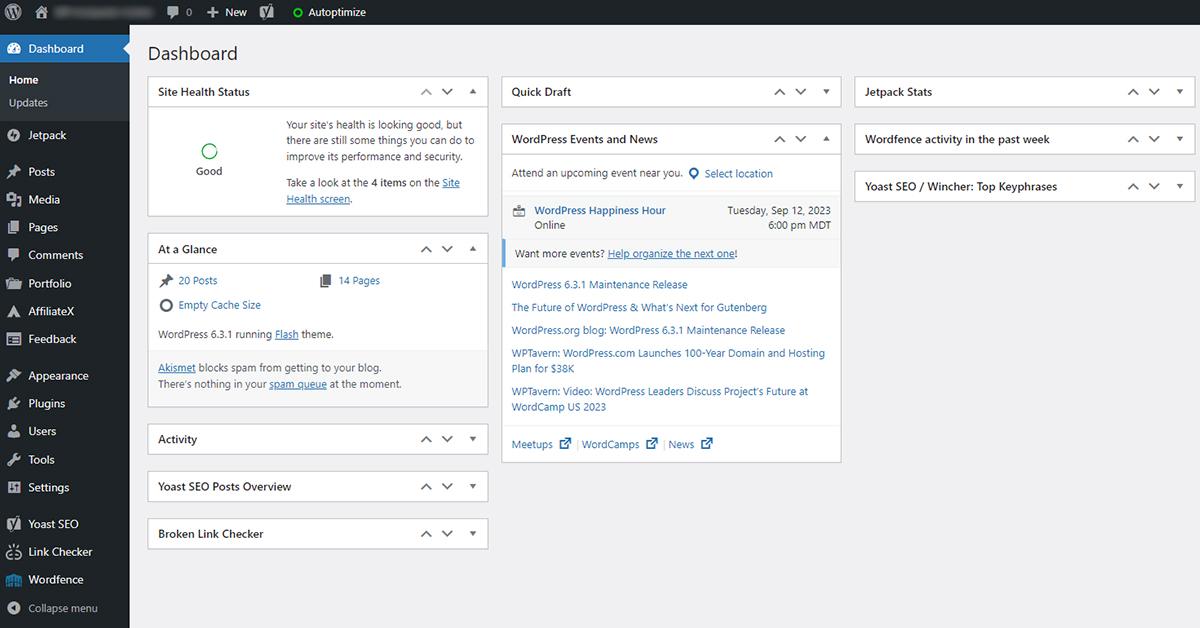Open the Site Health screen link
The width and height of the screenshot is (1200, 628).
coord(373,191)
